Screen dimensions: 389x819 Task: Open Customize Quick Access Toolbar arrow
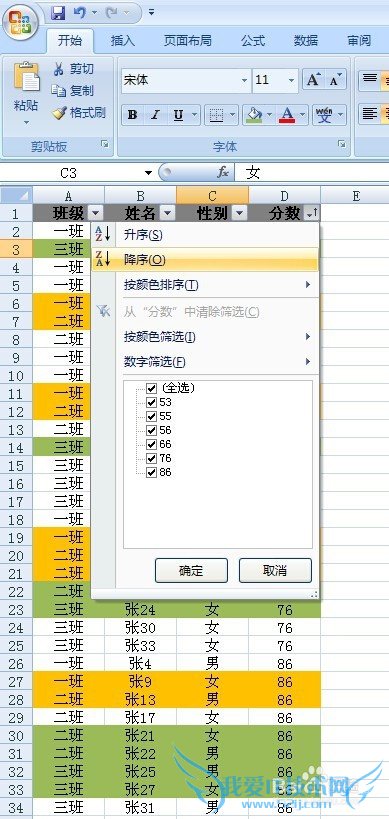coord(151,12)
